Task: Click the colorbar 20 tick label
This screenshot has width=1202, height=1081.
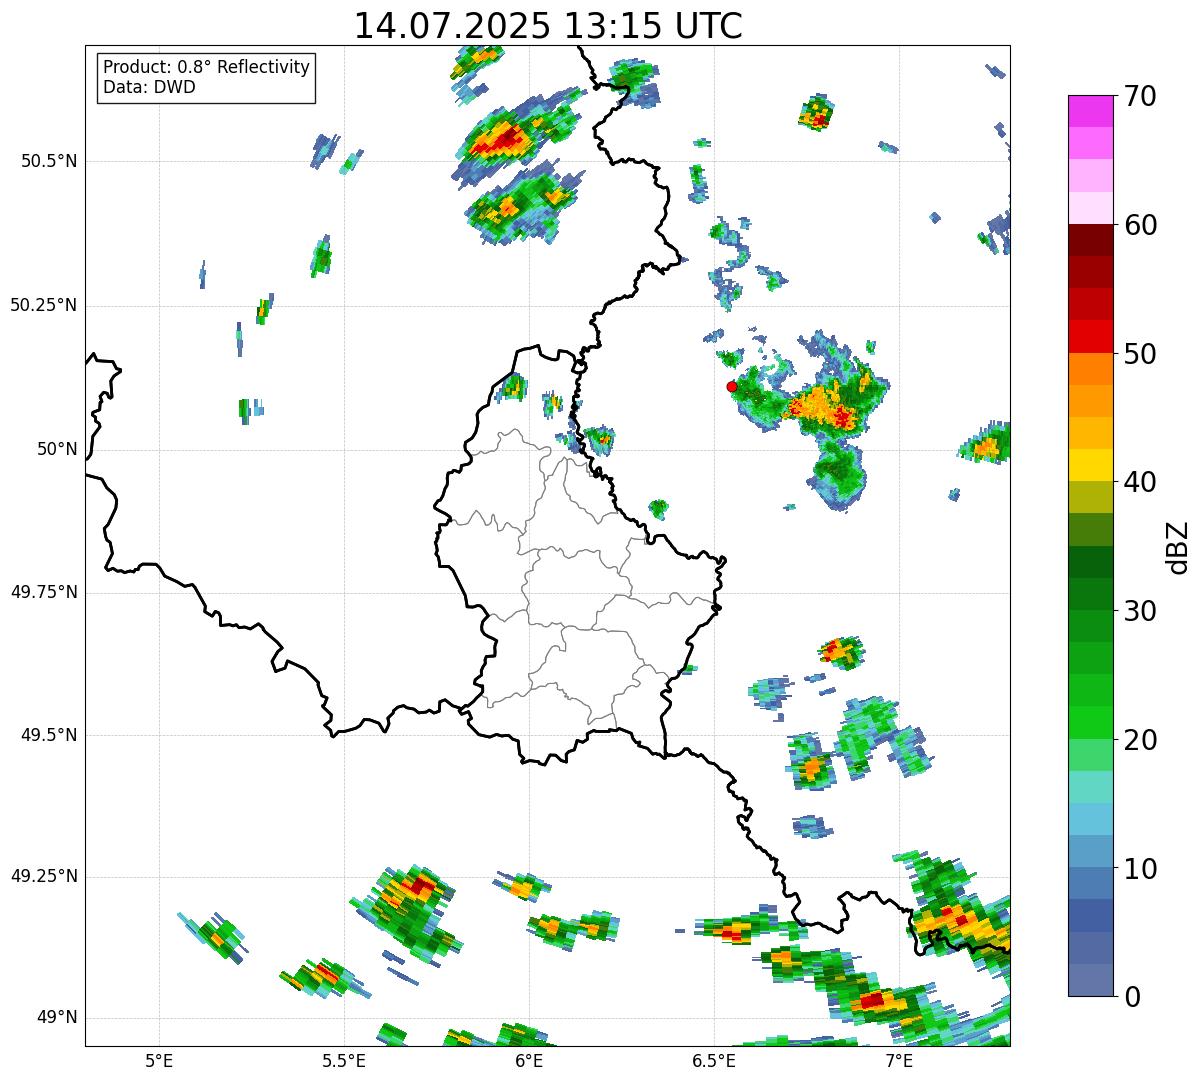Action: 1140,740
